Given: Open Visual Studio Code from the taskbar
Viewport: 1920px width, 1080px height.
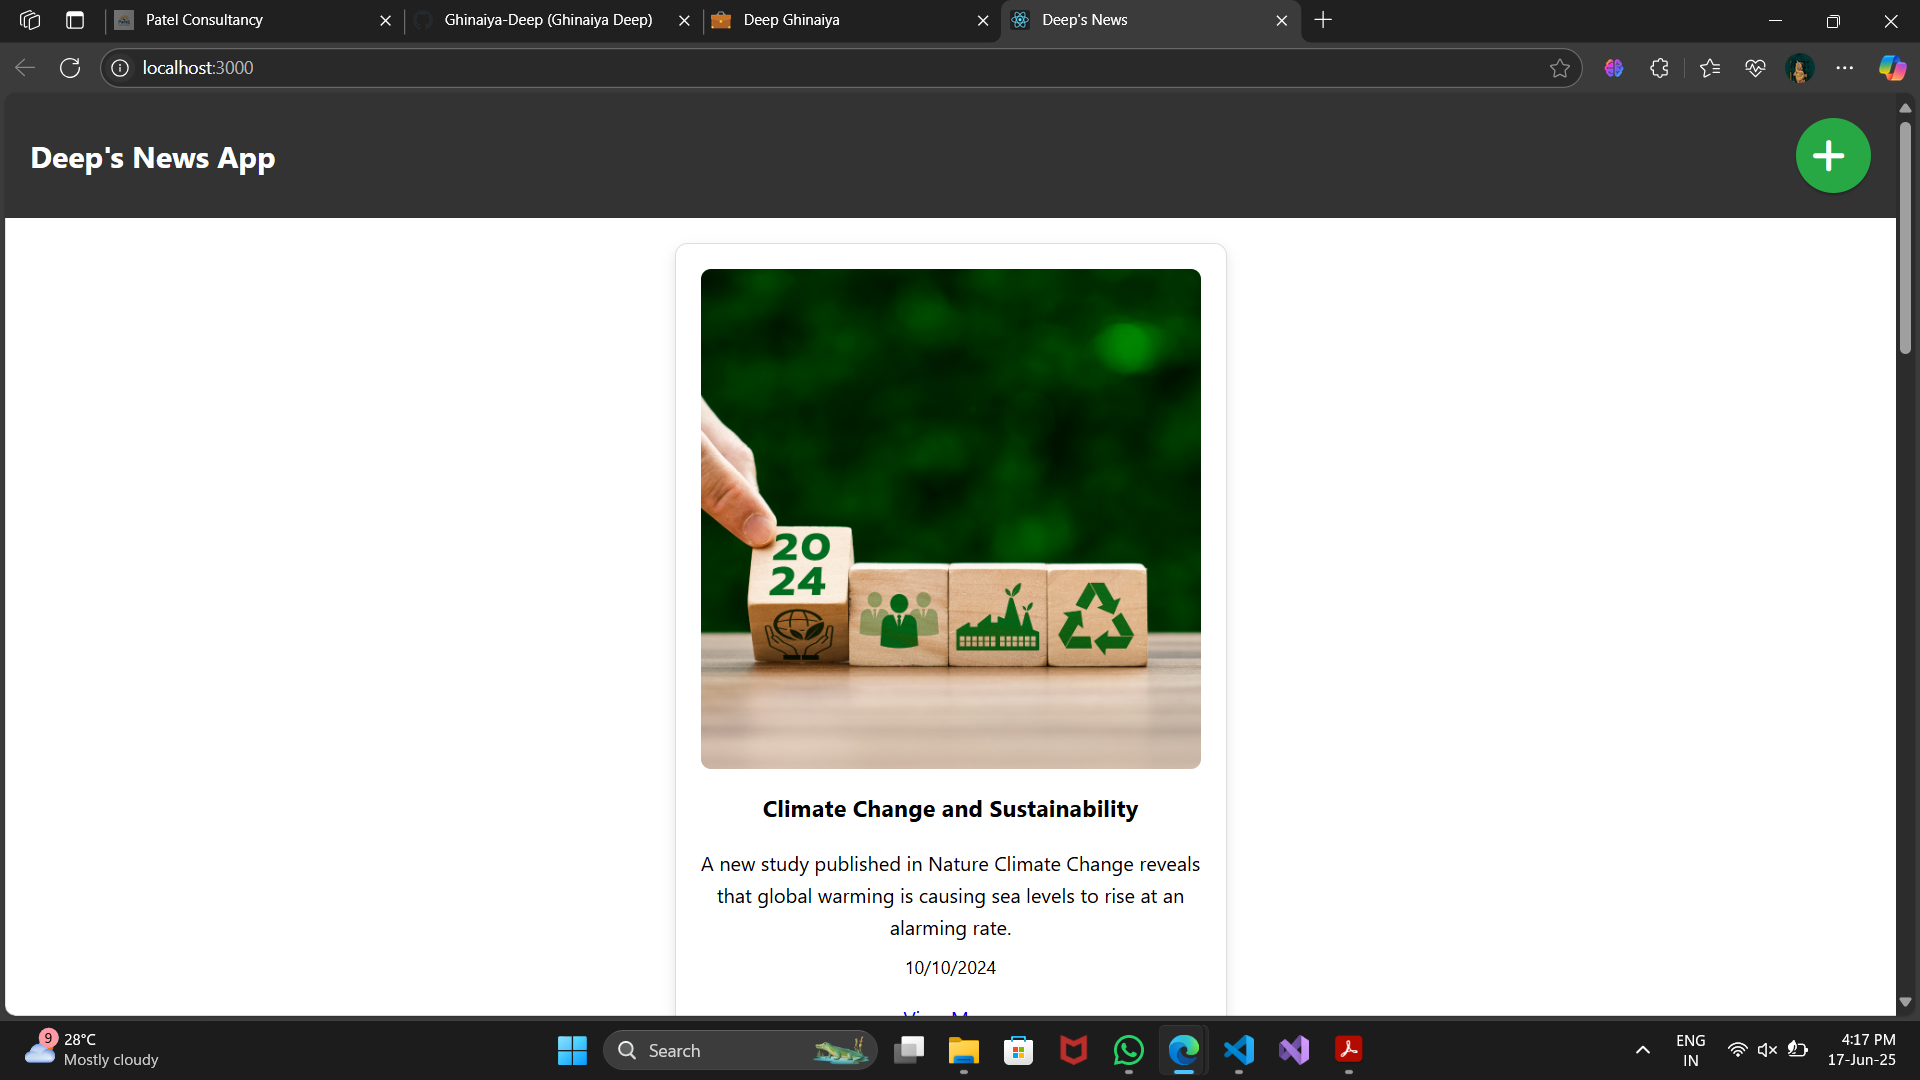Looking at the screenshot, I should pos(1239,1050).
